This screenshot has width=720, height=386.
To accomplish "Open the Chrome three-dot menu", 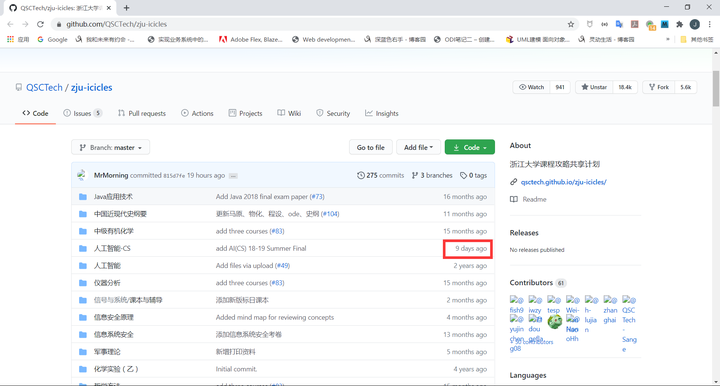I will (710, 24).
